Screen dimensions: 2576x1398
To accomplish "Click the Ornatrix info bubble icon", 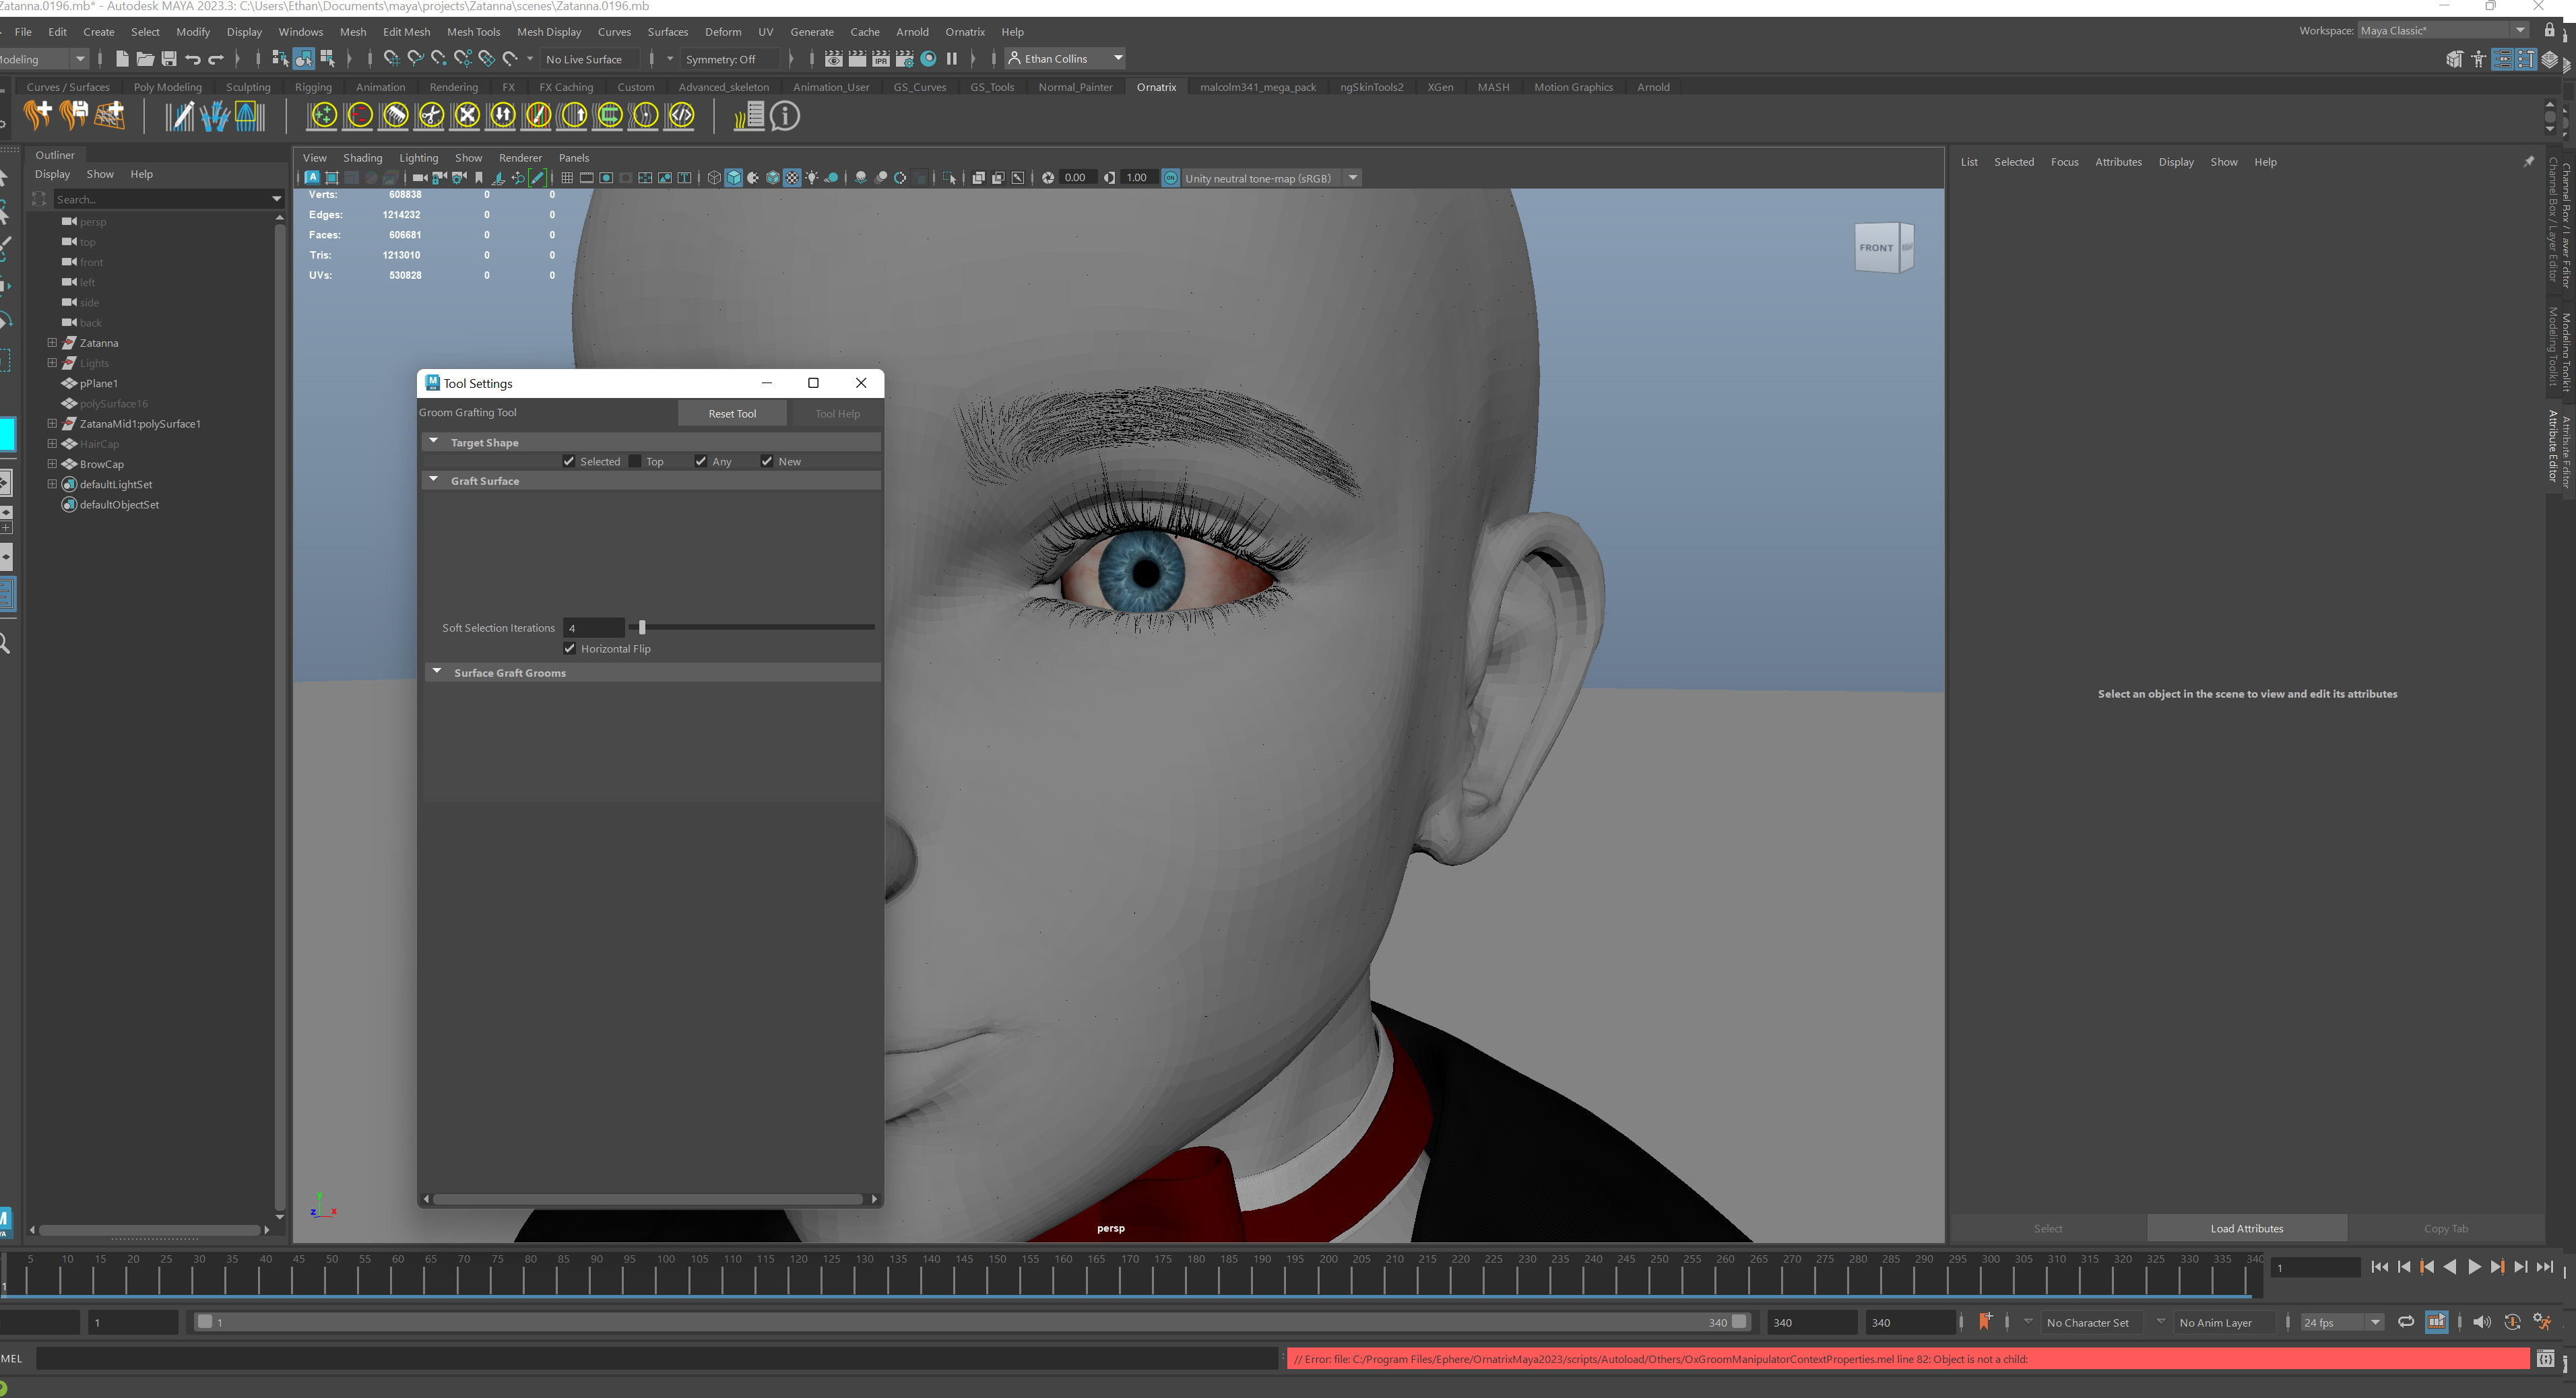I will 785,116.
